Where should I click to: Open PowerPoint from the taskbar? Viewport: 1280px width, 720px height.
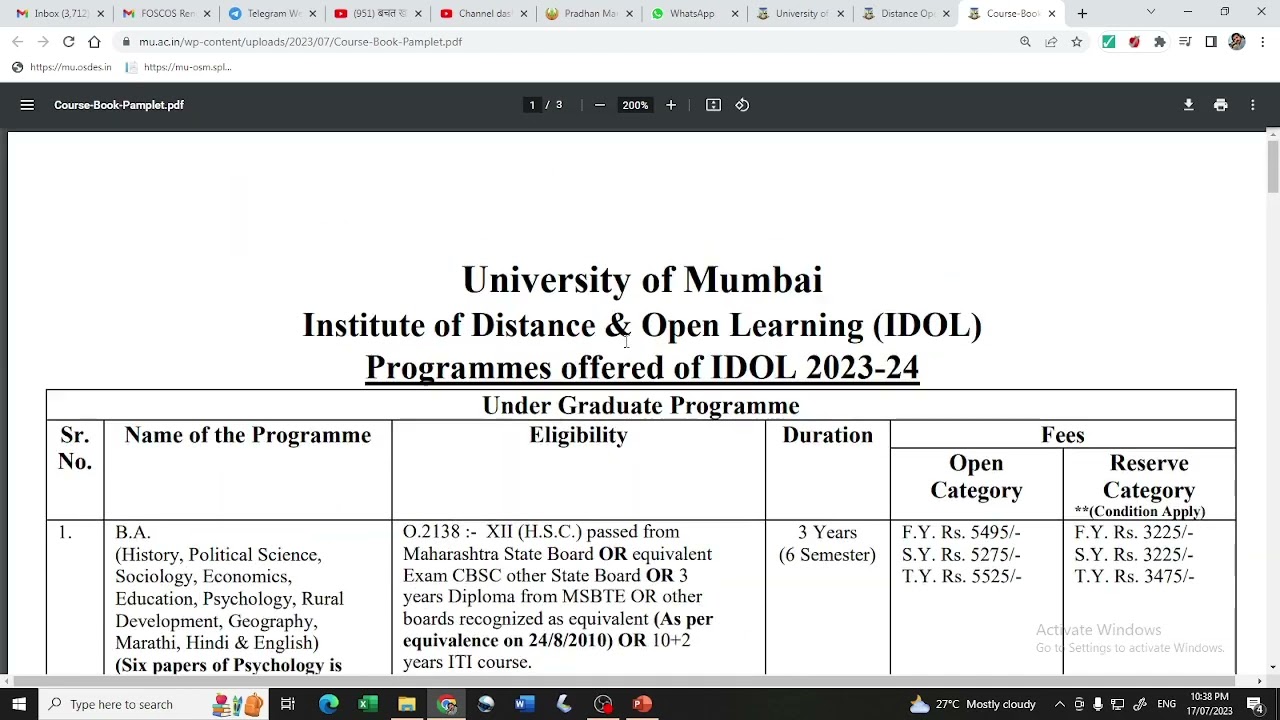point(642,704)
